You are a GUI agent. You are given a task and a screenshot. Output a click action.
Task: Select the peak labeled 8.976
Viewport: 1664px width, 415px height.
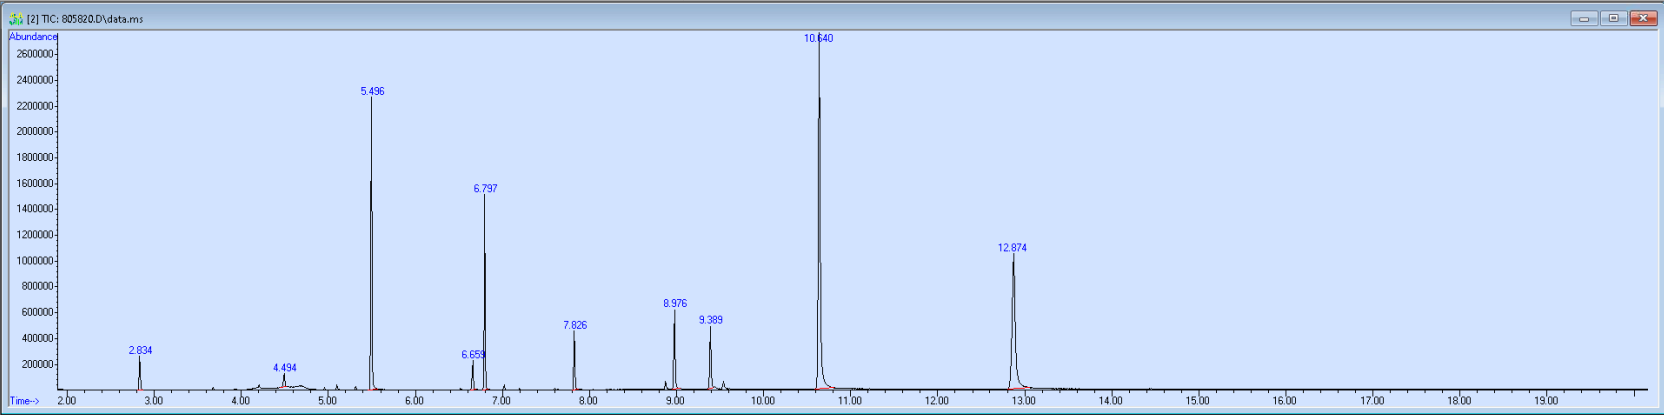675,303
